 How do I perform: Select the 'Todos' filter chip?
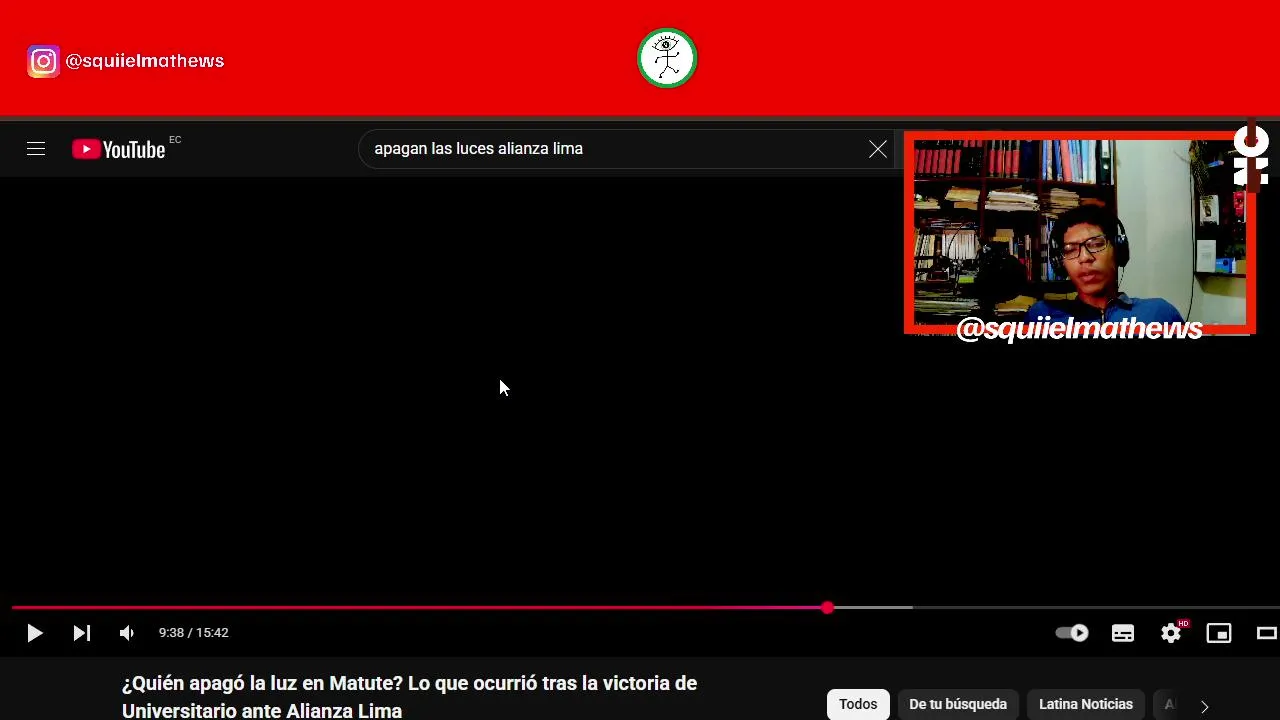coord(858,704)
